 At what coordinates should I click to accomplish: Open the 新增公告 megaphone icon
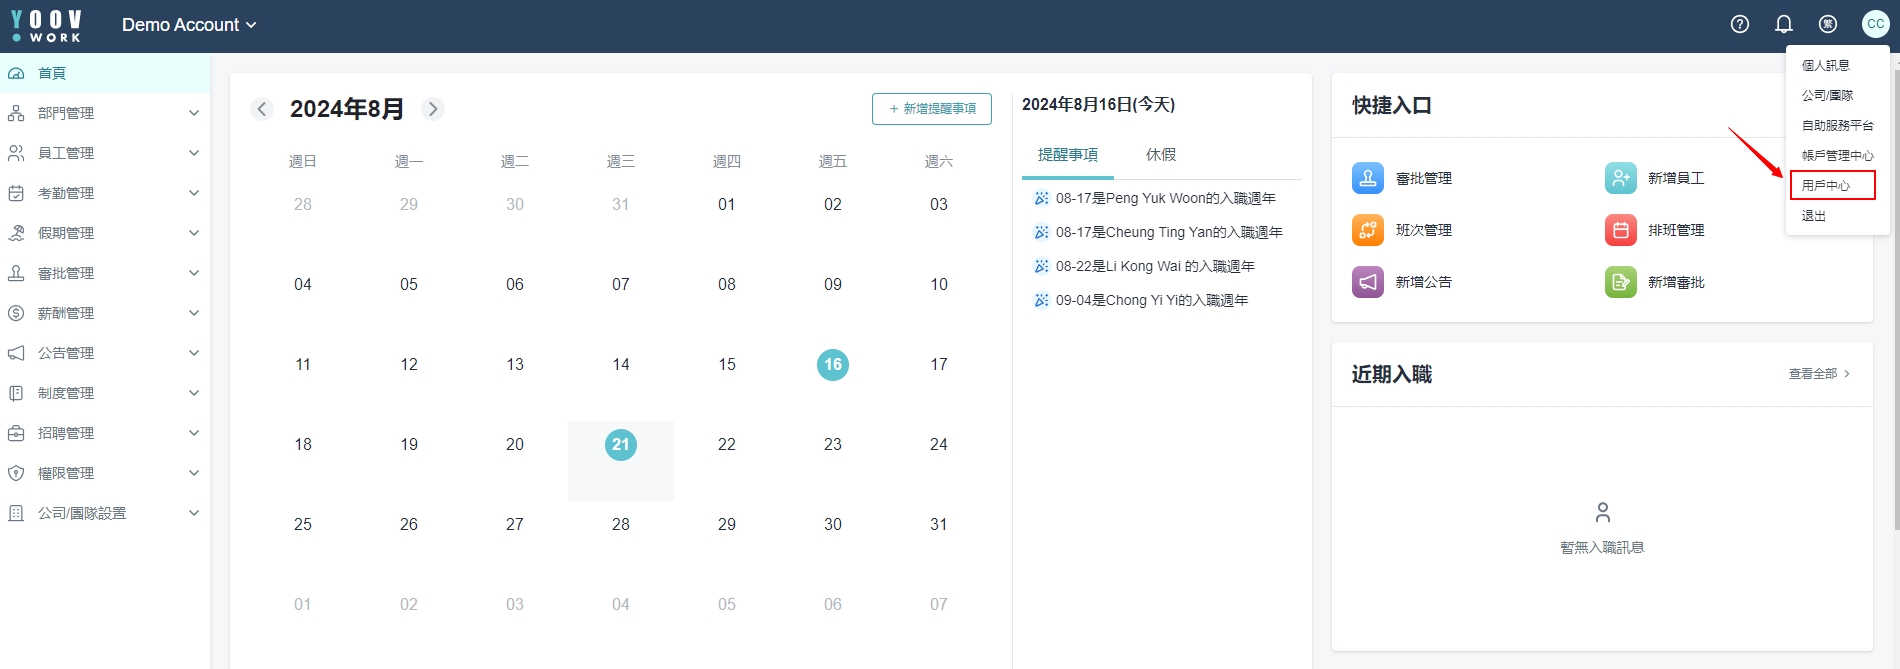(1367, 282)
